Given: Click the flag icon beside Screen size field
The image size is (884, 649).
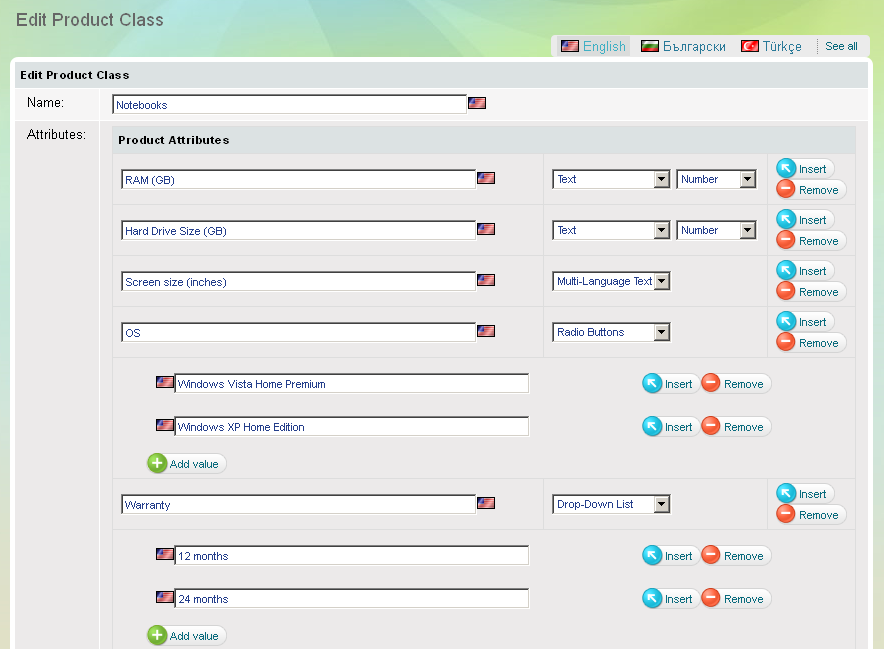Looking at the screenshot, I should [x=486, y=280].
